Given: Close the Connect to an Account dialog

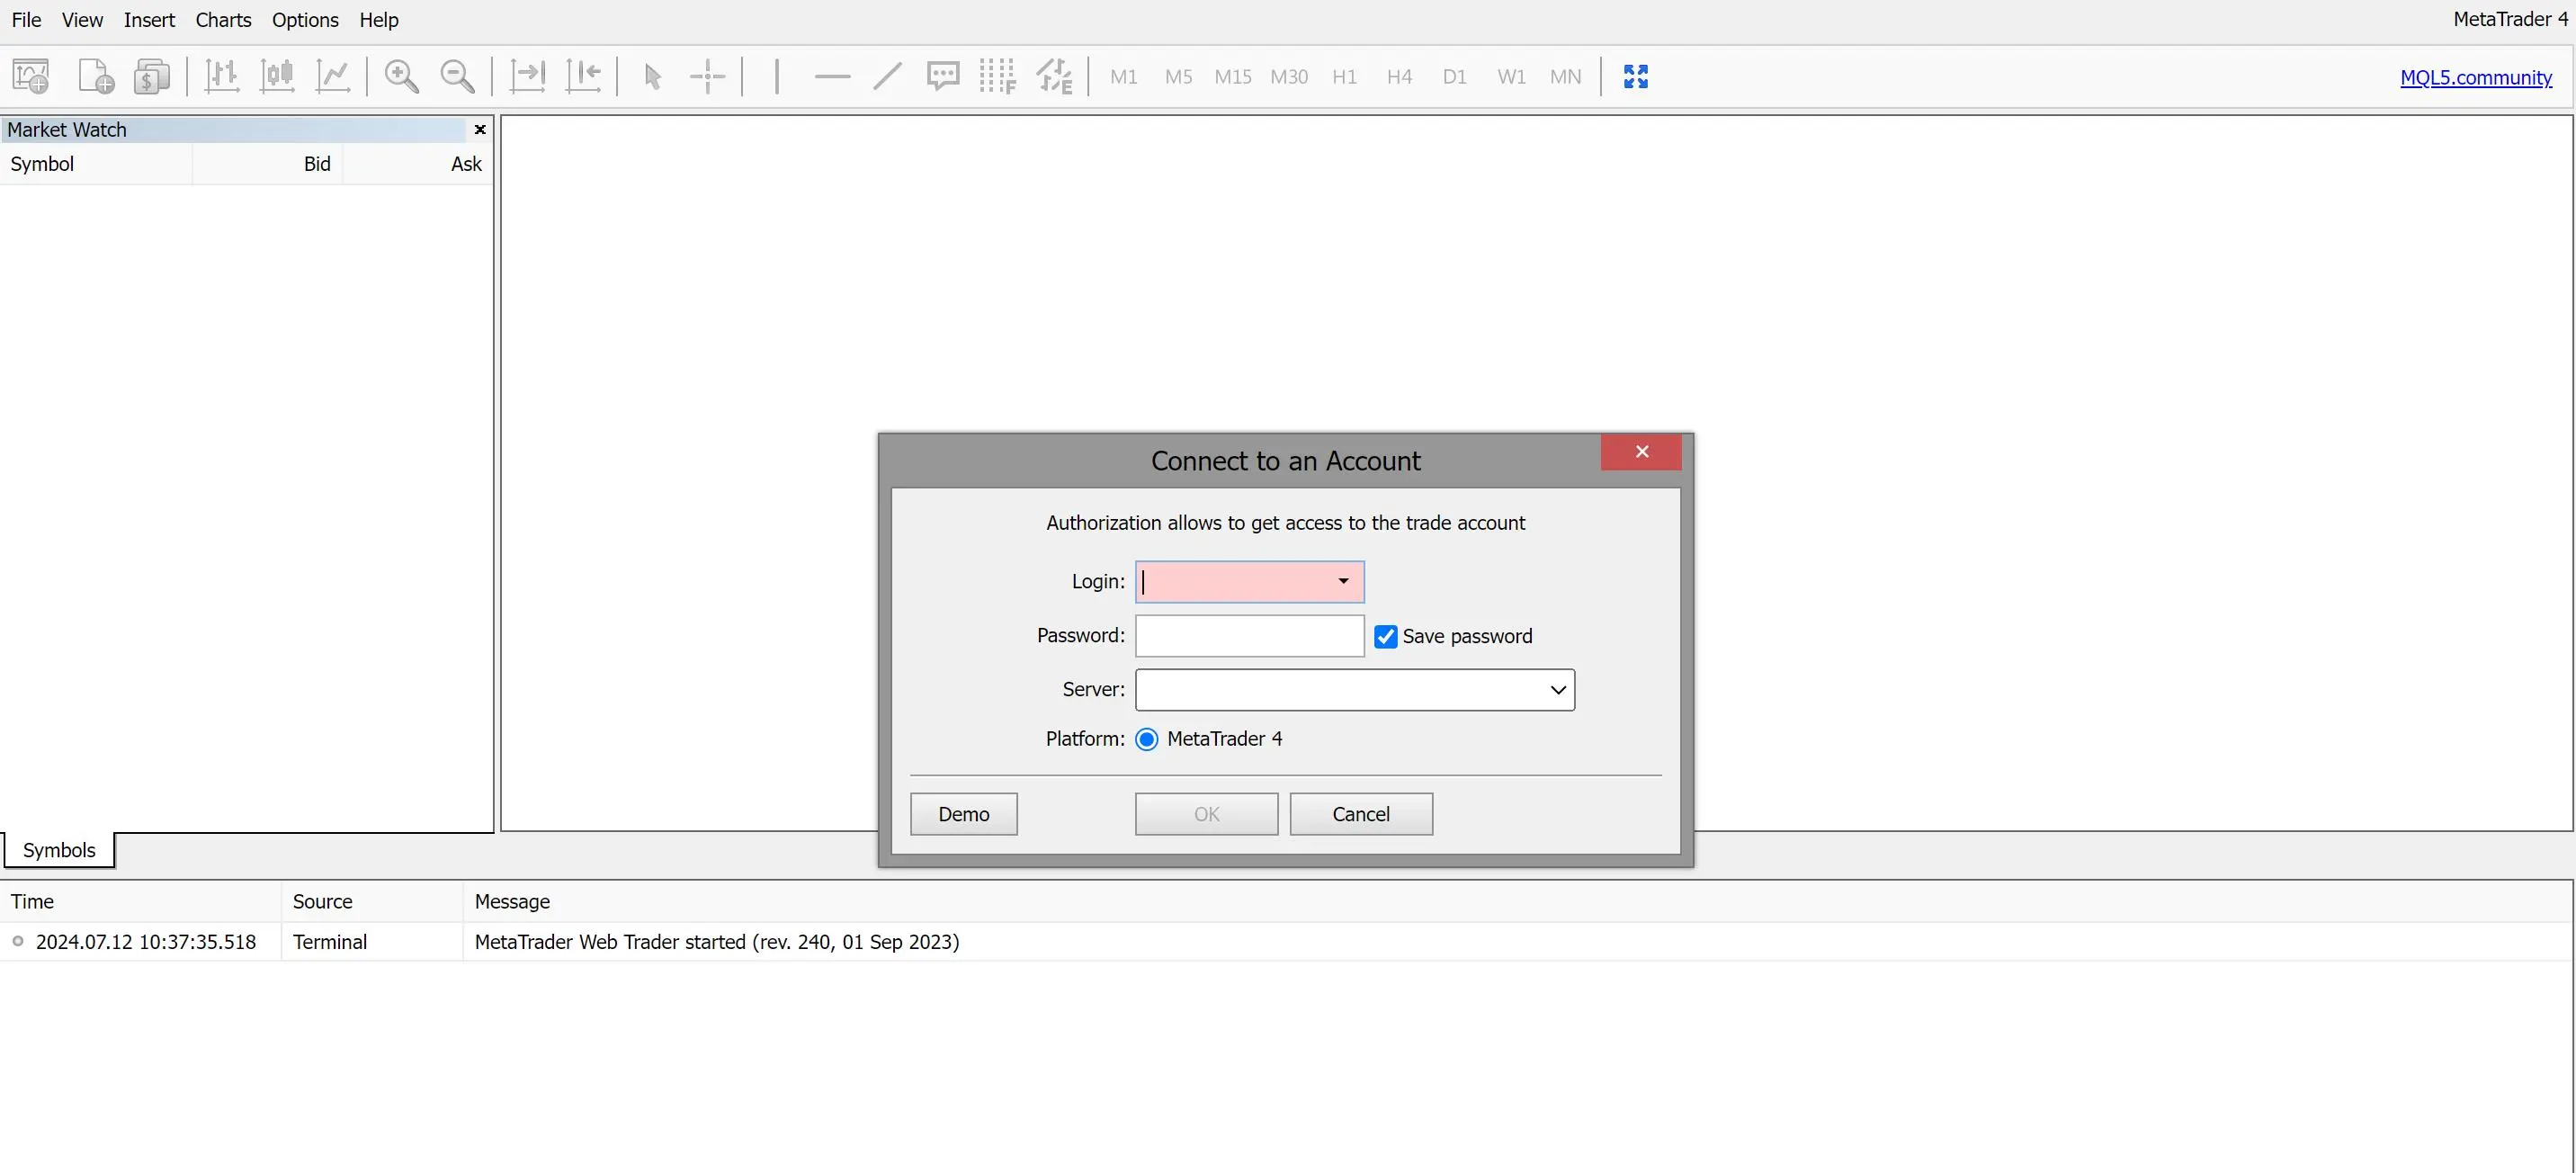Looking at the screenshot, I should [1641, 452].
